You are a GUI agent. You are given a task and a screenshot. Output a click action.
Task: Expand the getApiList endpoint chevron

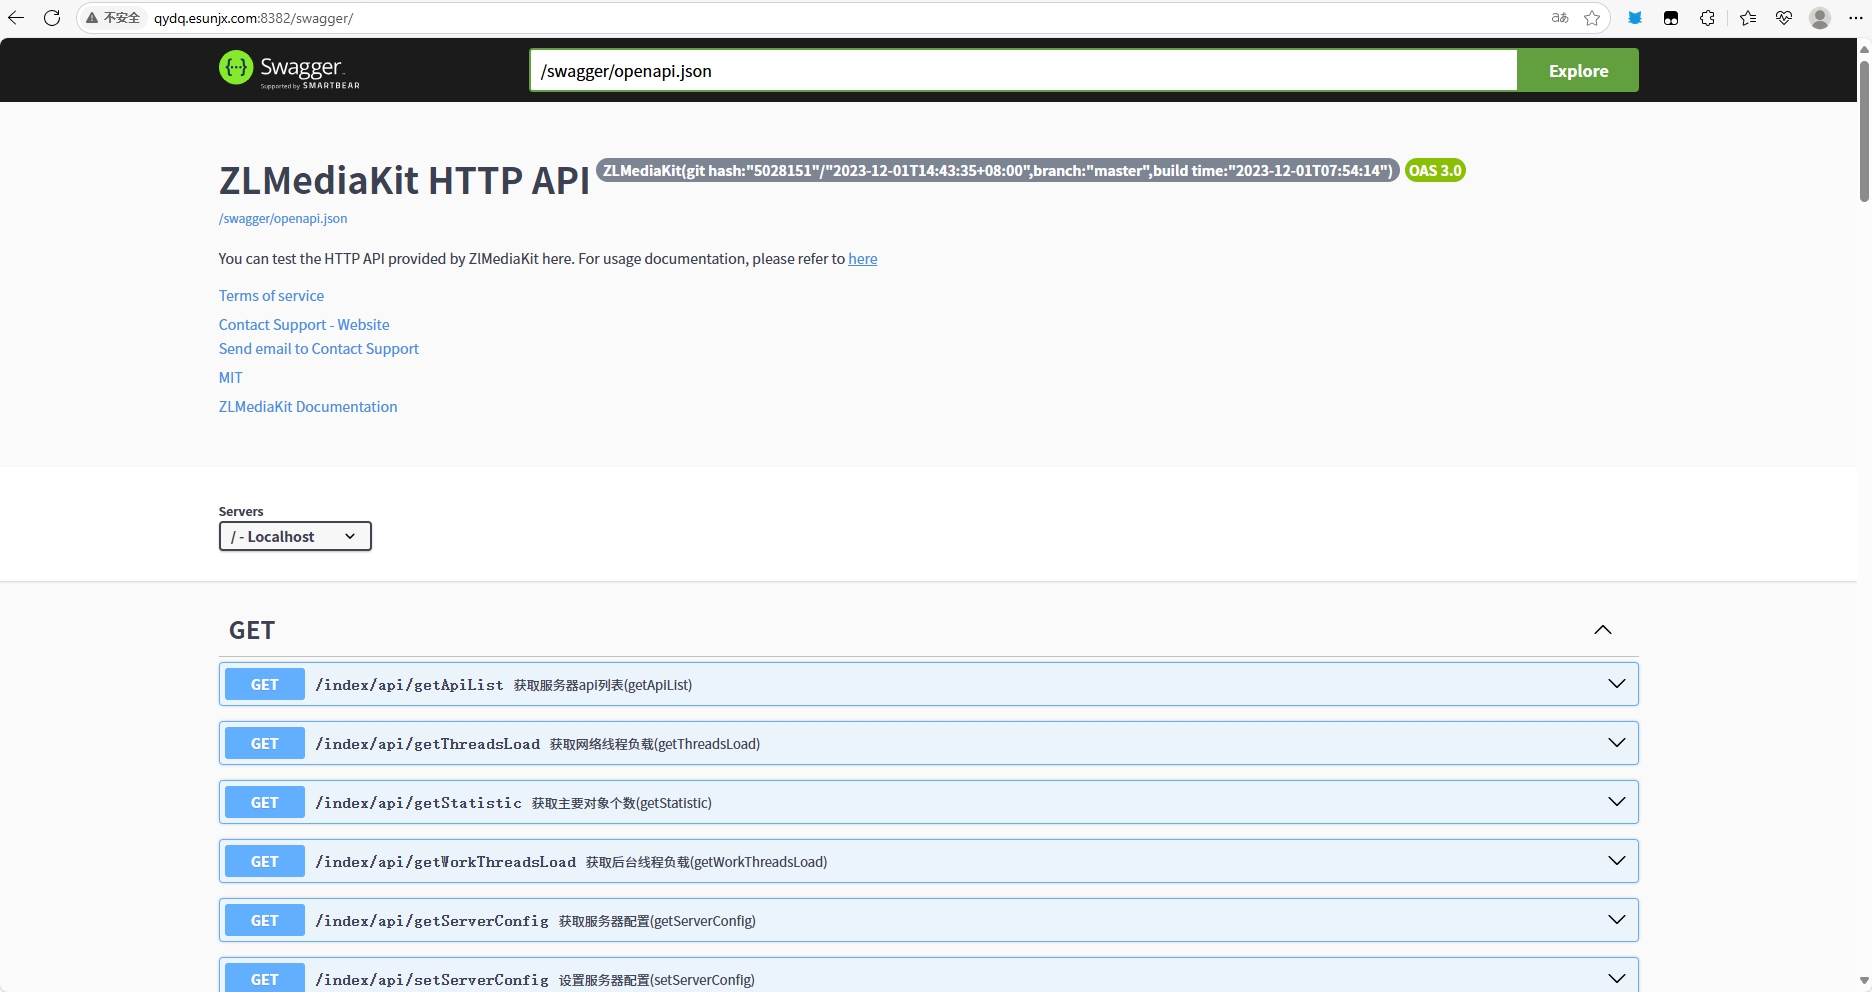tap(1616, 684)
